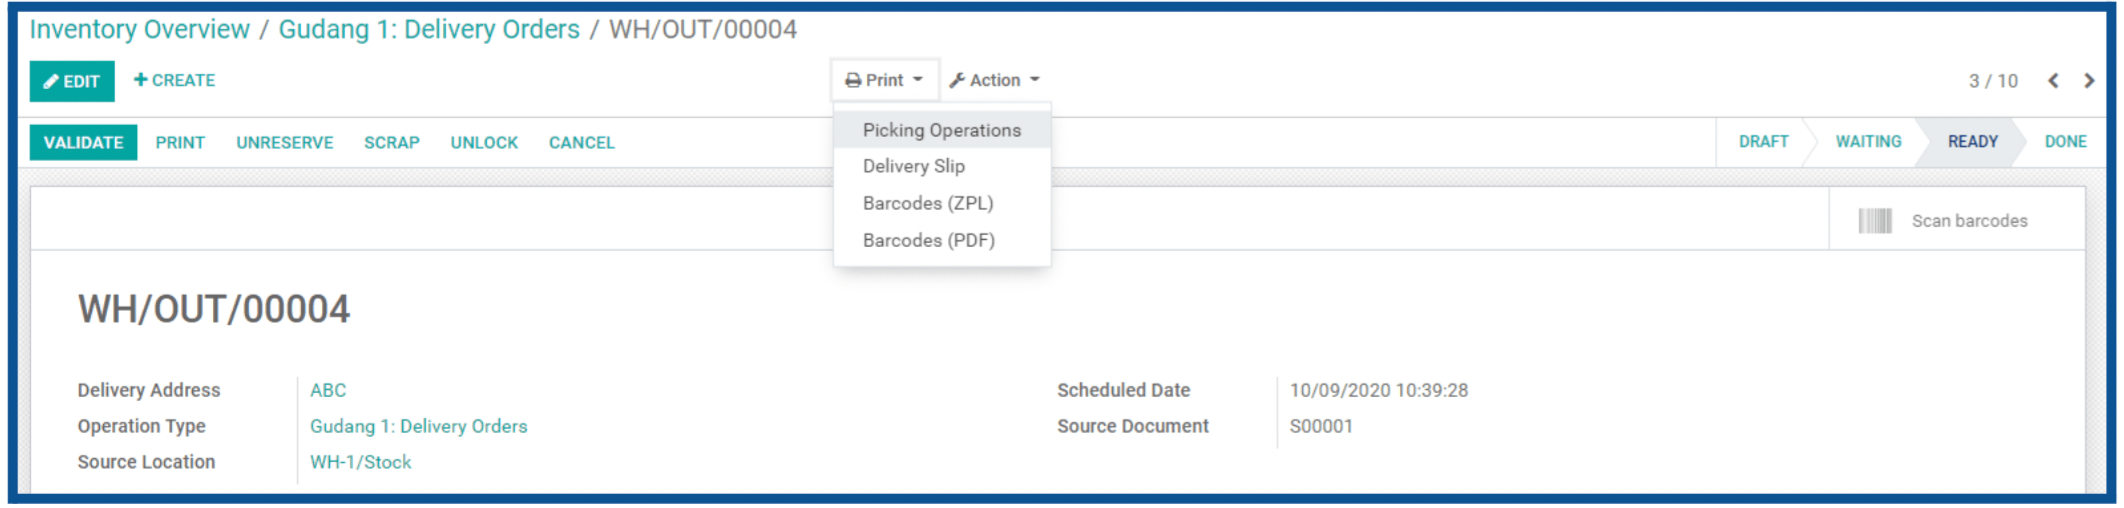The image size is (2124, 508).
Task: Collapse the Print dropdown menu
Action: tap(885, 80)
